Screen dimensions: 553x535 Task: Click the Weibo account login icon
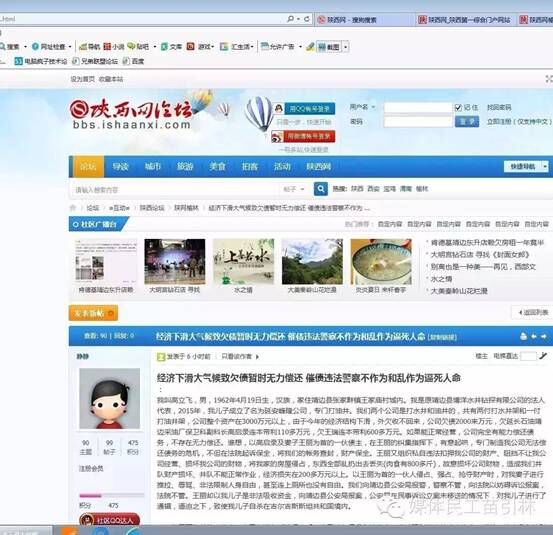tap(277, 136)
